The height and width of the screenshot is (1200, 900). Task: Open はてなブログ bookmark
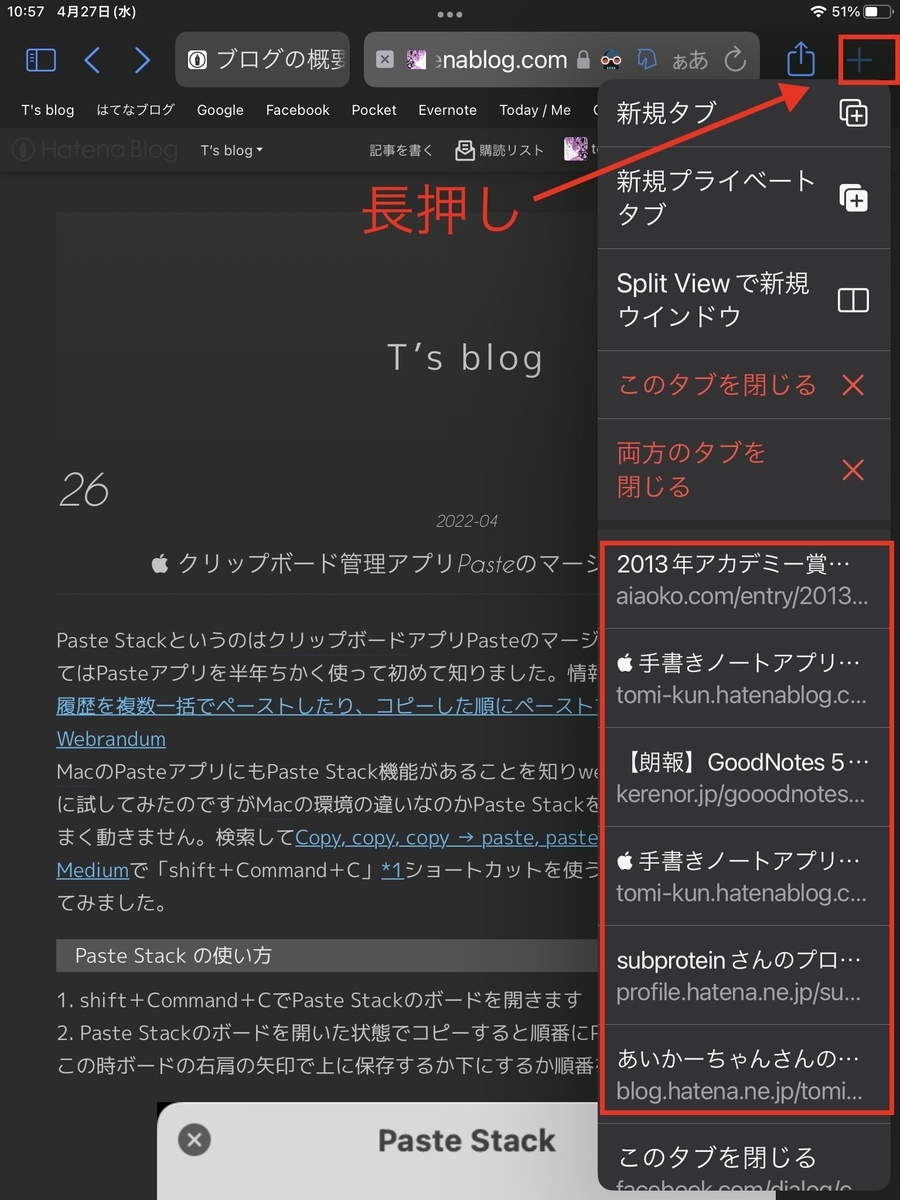pyautogui.click(x=135, y=110)
